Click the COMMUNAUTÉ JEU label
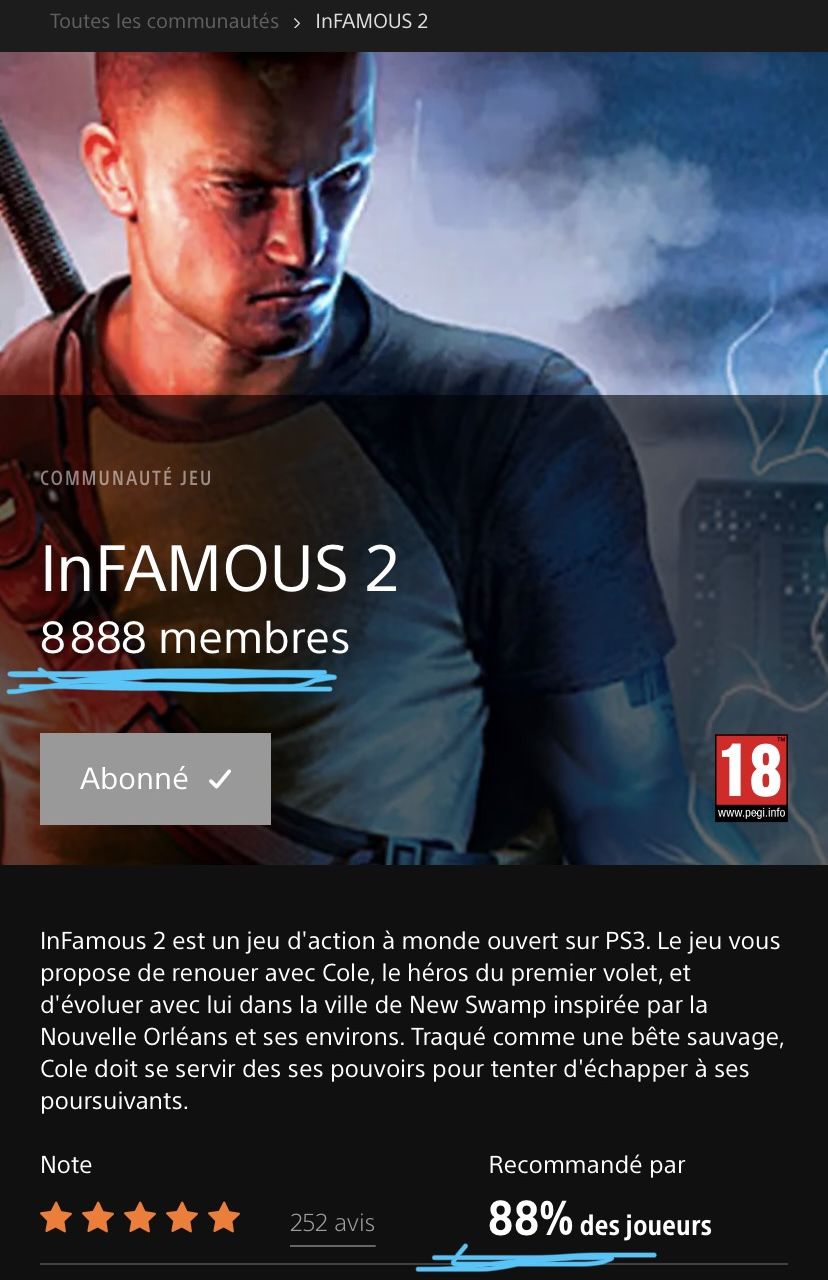The width and height of the screenshot is (828, 1280). (126, 478)
